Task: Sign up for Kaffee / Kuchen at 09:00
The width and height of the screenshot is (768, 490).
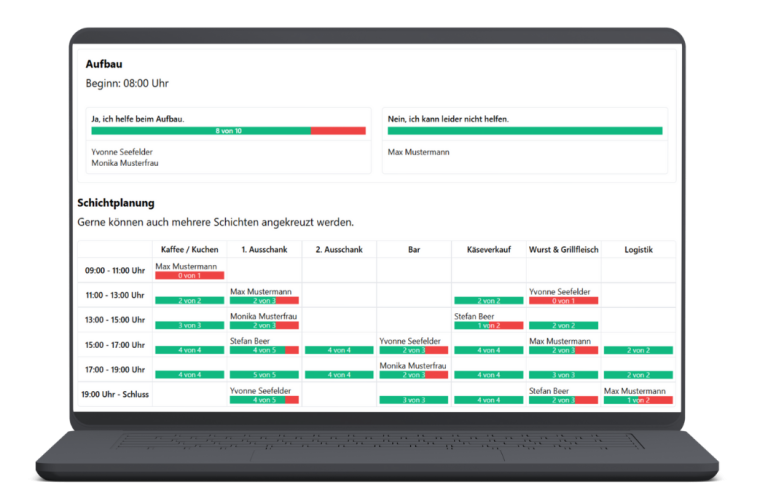Action: (x=189, y=275)
